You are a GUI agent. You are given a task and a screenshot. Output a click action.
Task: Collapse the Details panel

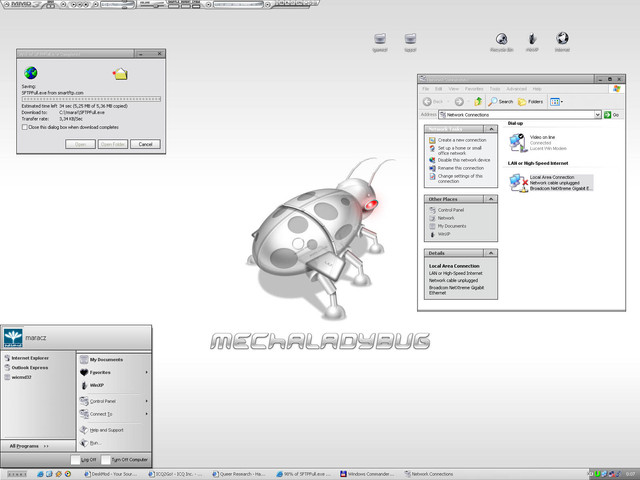(x=492, y=254)
